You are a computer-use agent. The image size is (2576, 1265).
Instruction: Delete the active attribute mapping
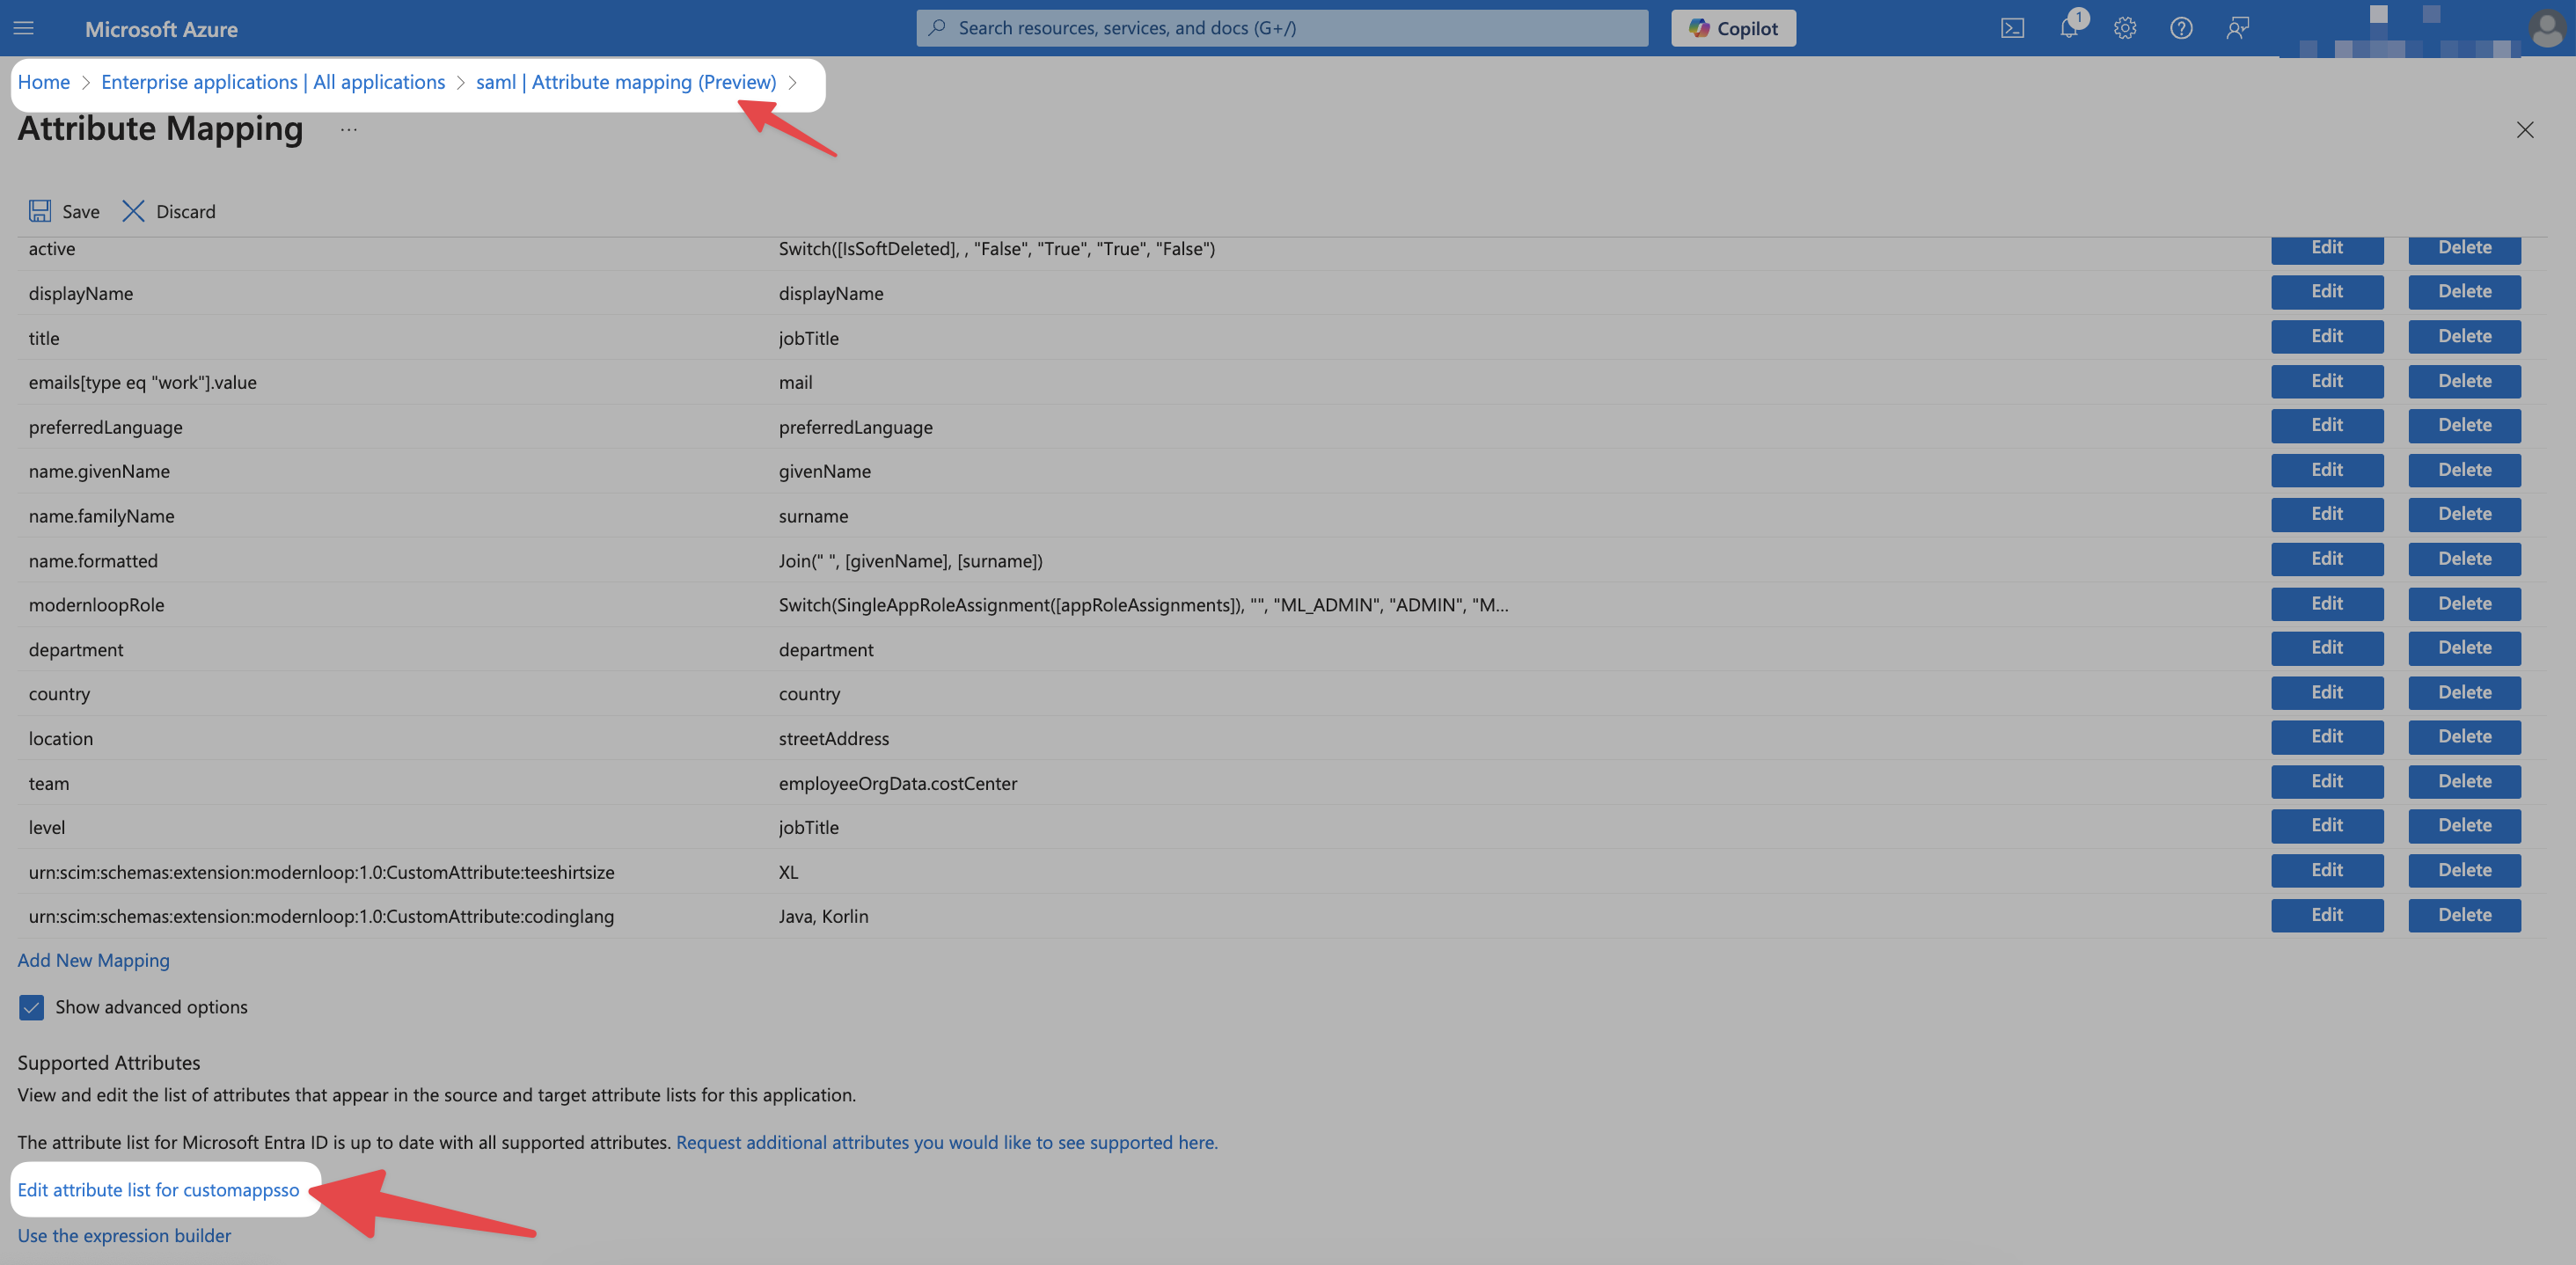pos(2464,248)
